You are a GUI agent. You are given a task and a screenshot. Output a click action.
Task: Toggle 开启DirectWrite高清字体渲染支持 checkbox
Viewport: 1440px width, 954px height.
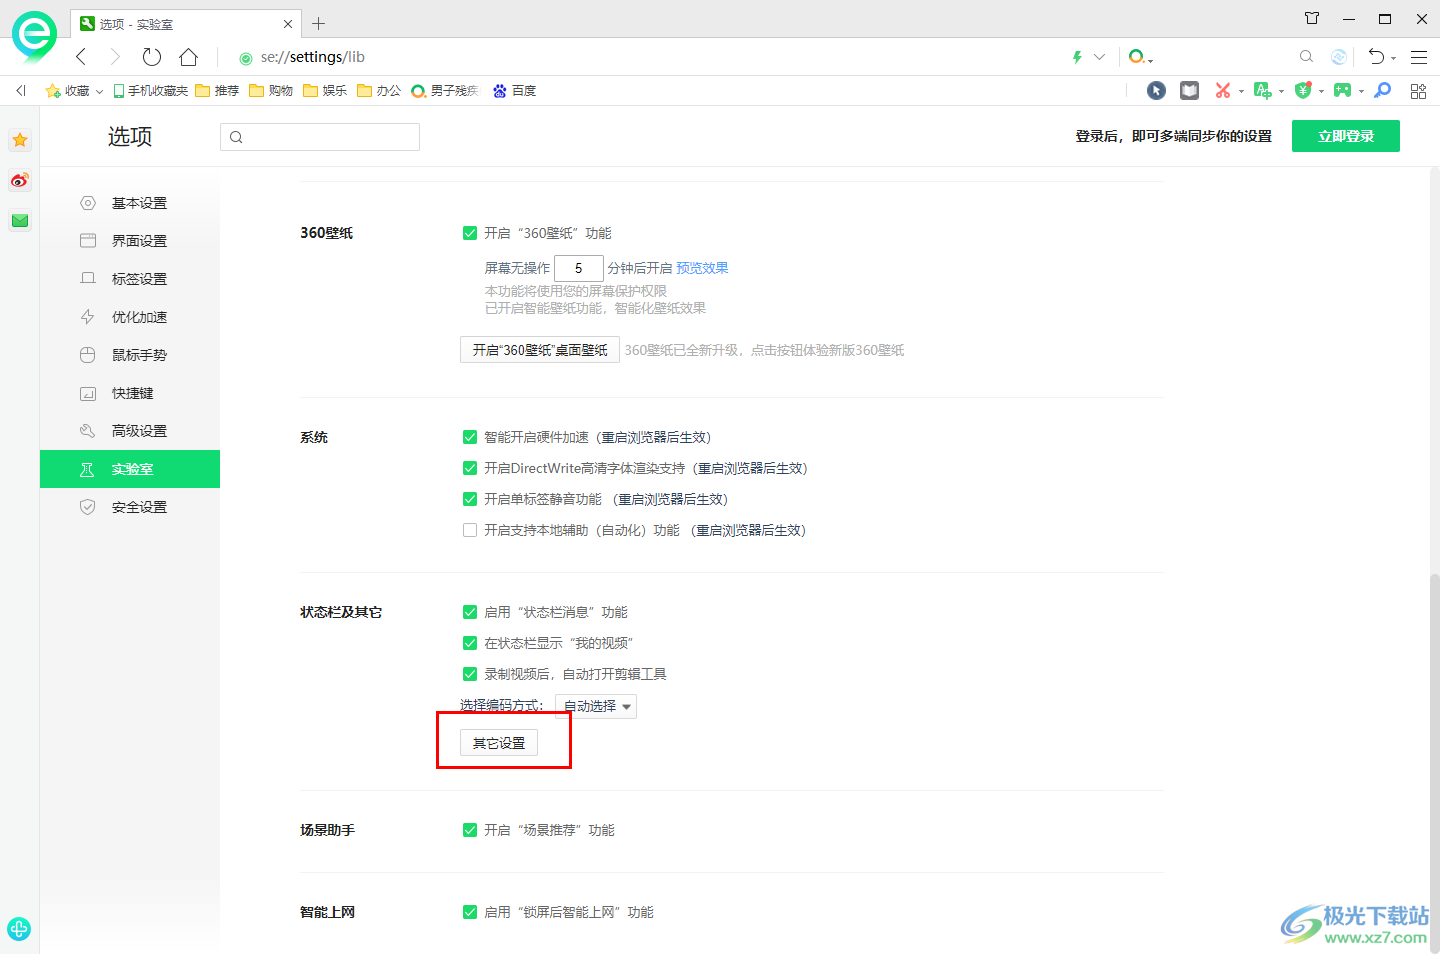[470, 468]
